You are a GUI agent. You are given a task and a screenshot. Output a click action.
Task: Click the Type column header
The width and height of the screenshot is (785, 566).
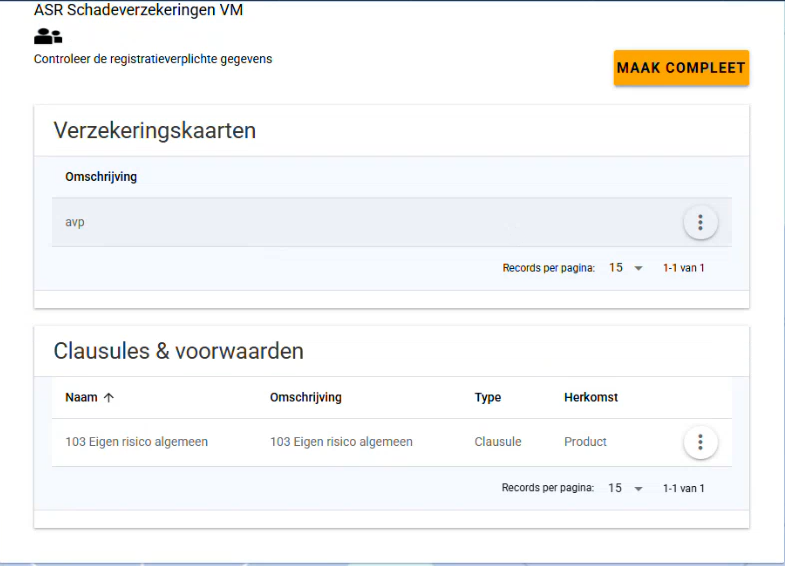(x=487, y=398)
